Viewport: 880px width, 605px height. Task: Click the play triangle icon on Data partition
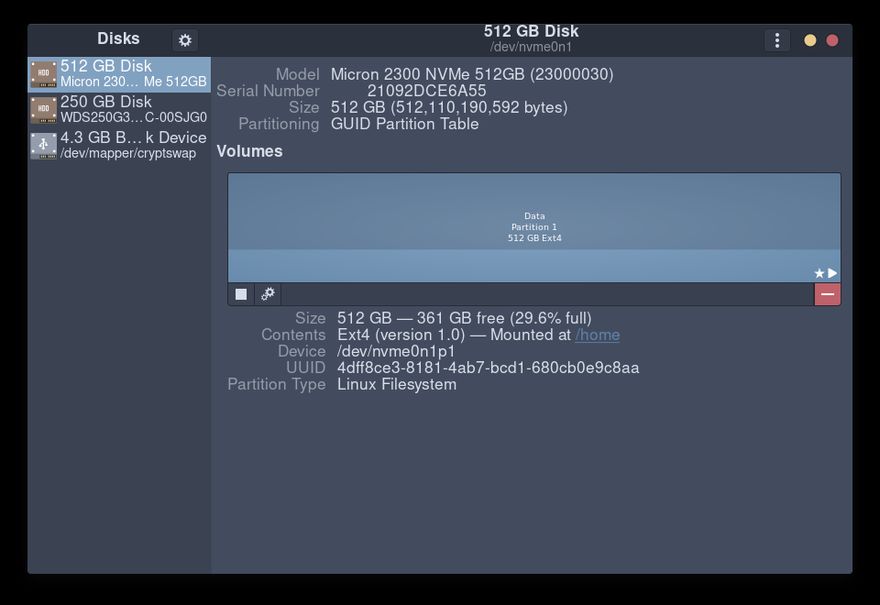833,273
